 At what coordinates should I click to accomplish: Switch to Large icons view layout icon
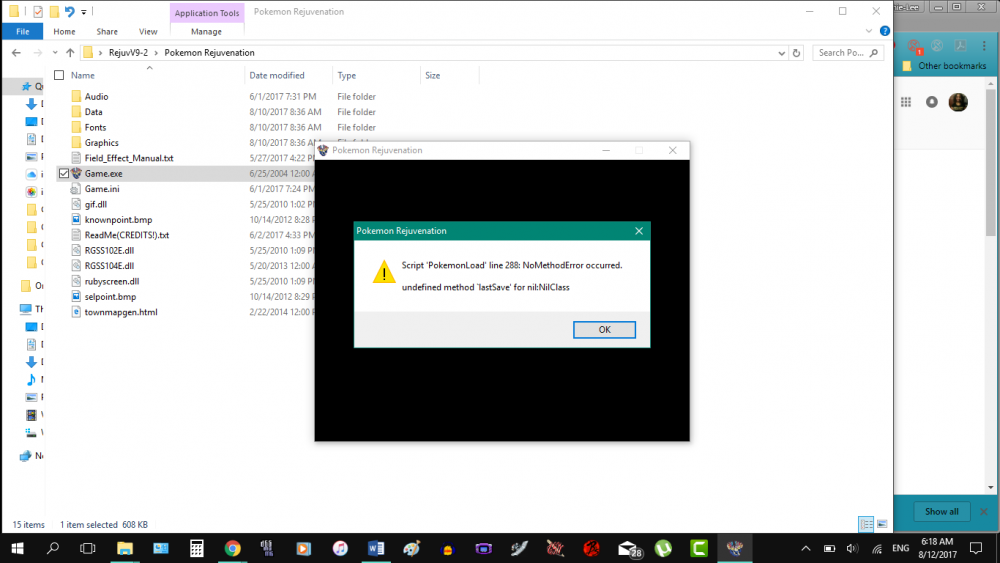[x=882, y=524]
